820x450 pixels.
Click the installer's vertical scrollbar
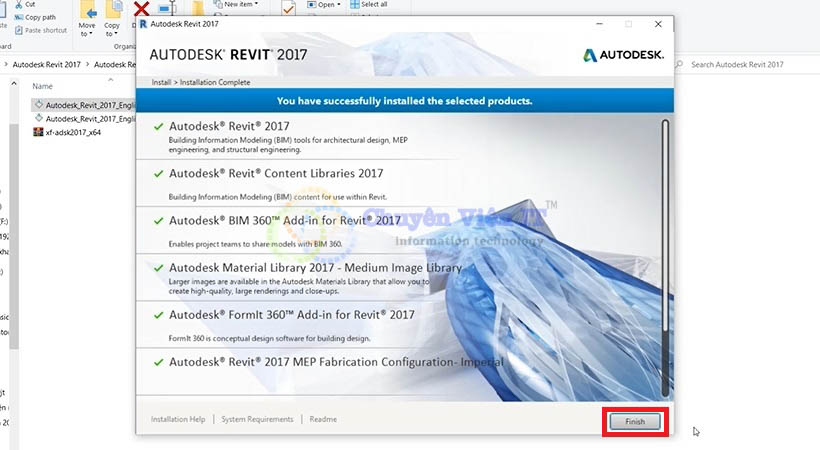coord(665,258)
